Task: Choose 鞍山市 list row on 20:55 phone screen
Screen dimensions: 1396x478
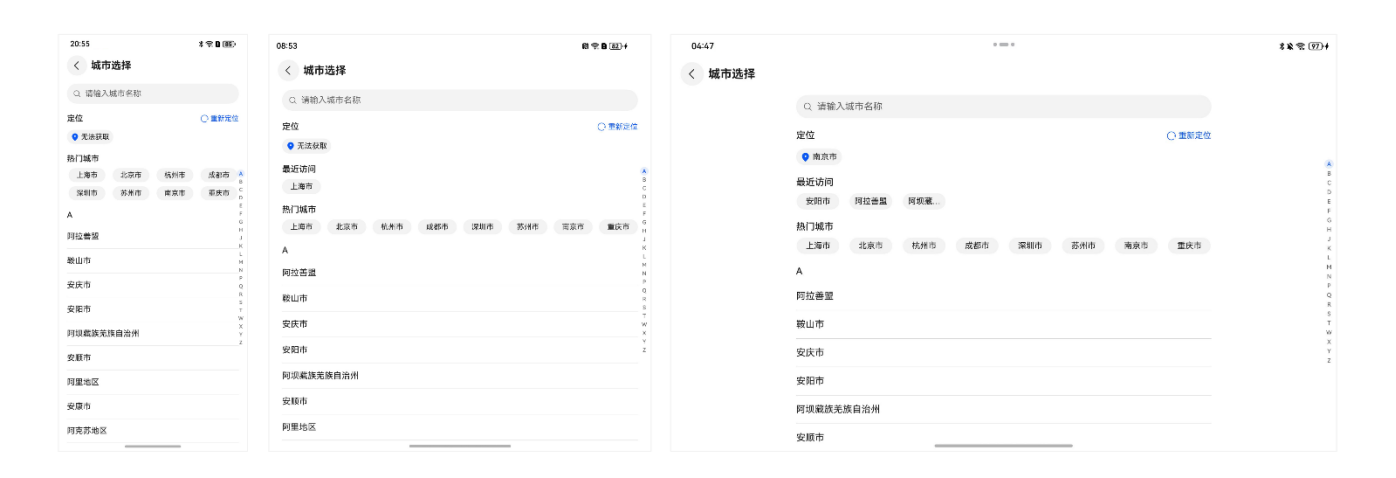Action: tap(153, 260)
